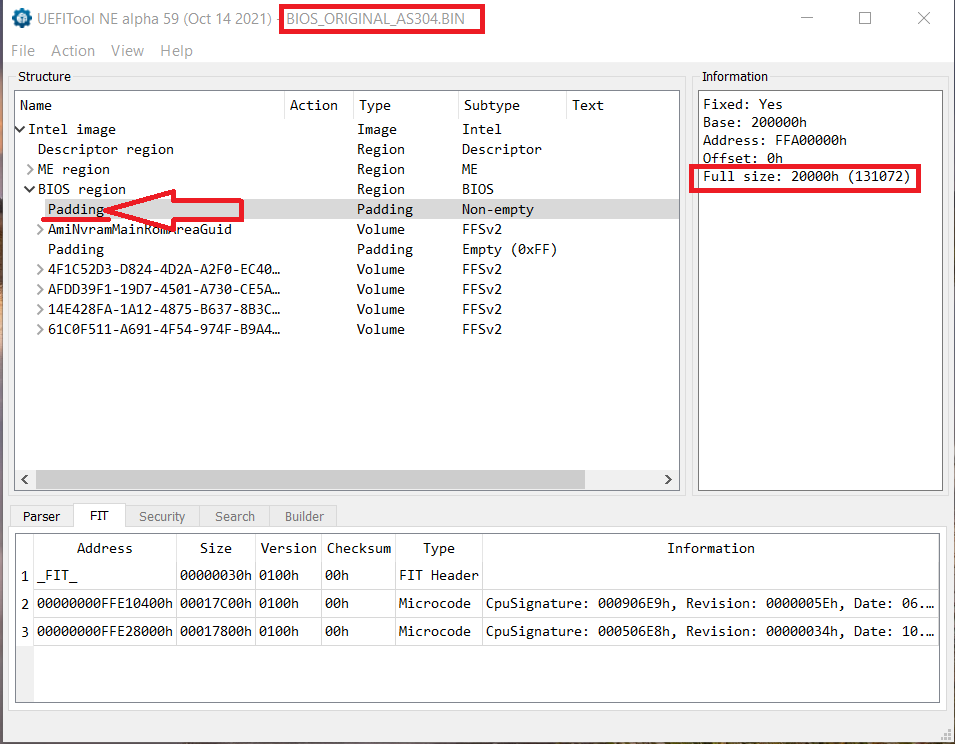Switch to the Builder tab
955x744 pixels.
pyautogui.click(x=304, y=516)
